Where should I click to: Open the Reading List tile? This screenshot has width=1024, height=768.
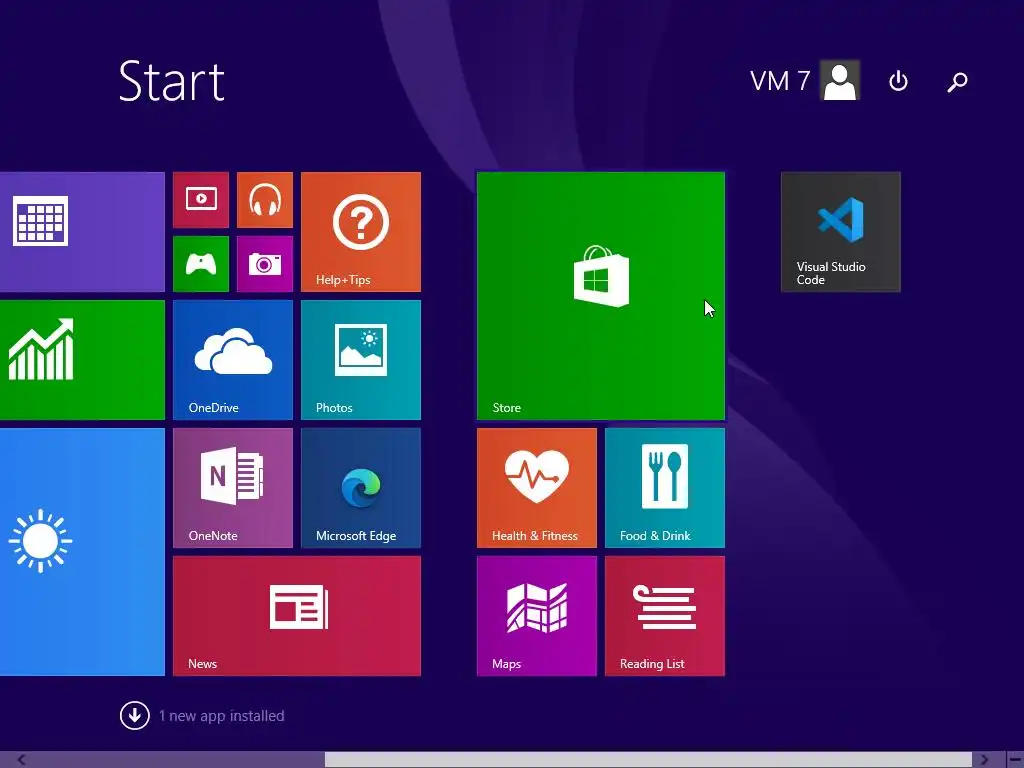point(665,616)
